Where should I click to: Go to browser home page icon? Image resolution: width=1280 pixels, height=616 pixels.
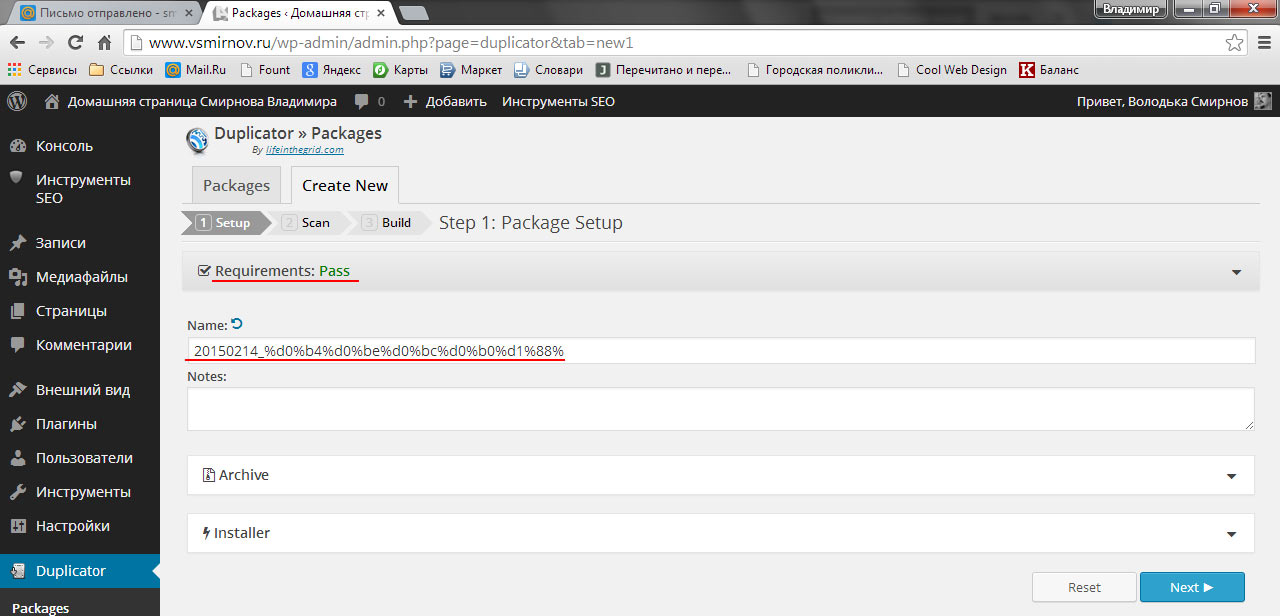104,43
